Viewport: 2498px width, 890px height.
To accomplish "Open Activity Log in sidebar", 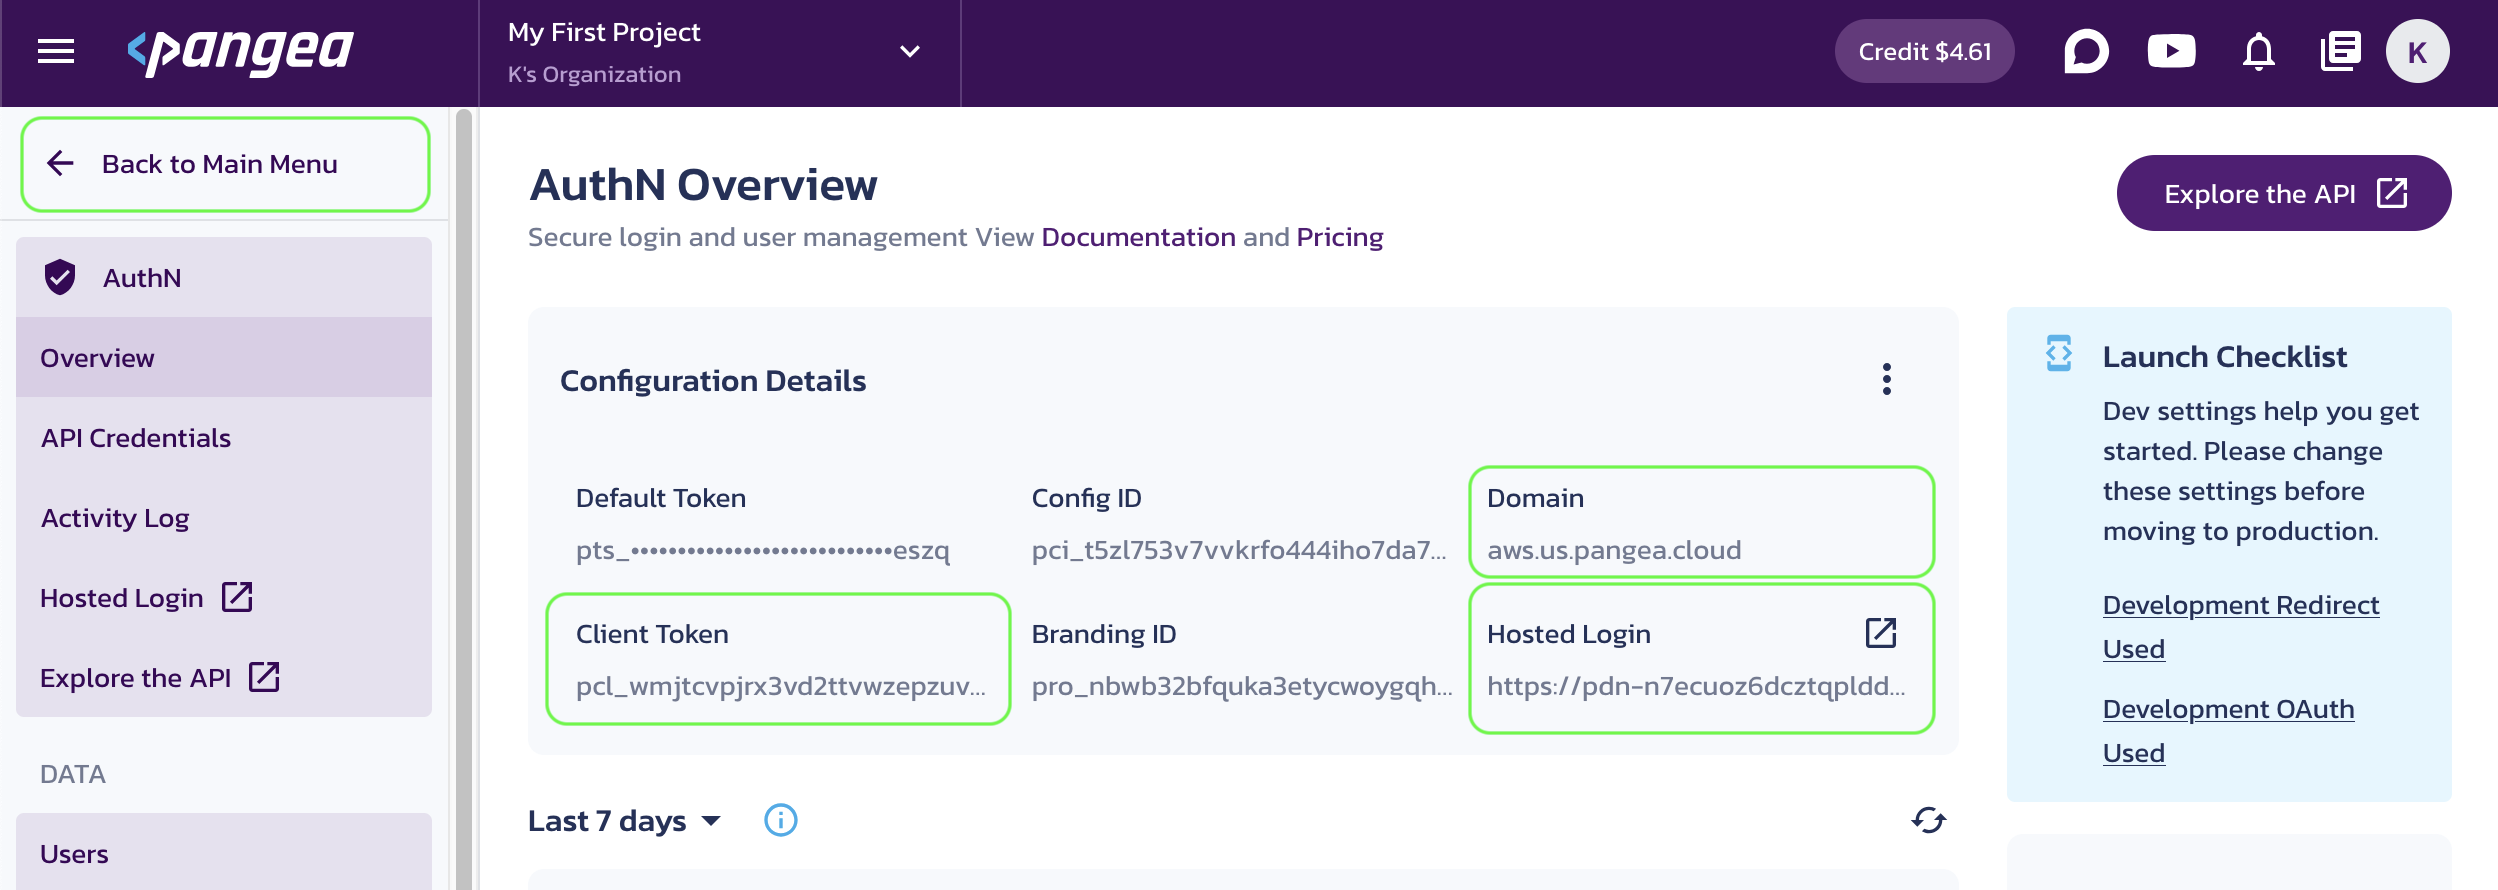I will click(224, 518).
